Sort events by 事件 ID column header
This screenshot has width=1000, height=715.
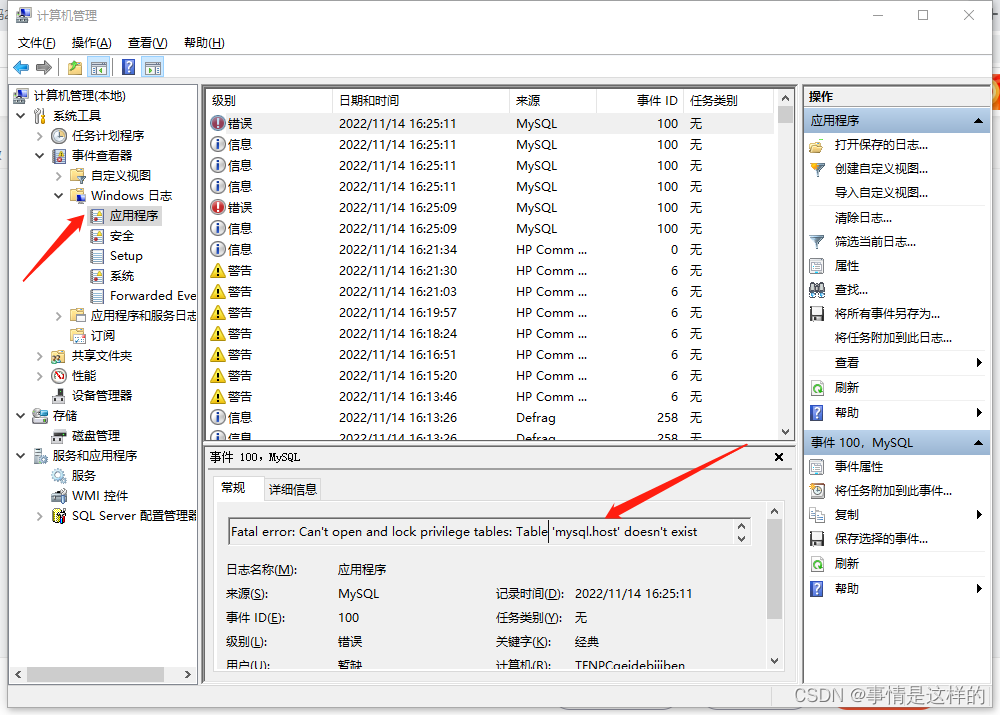(640, 100)
